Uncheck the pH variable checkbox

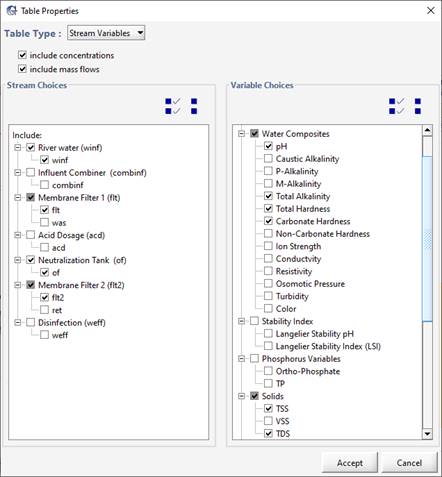[x=268, y=146]
